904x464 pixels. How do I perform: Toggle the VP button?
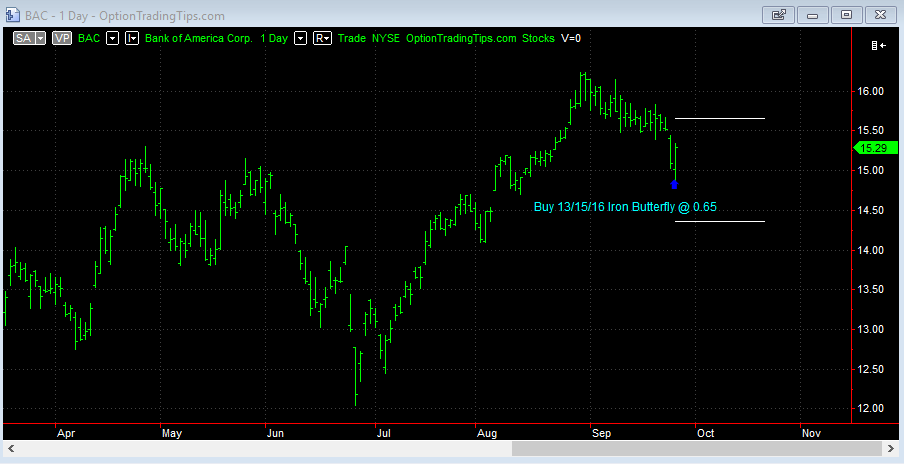62,38
